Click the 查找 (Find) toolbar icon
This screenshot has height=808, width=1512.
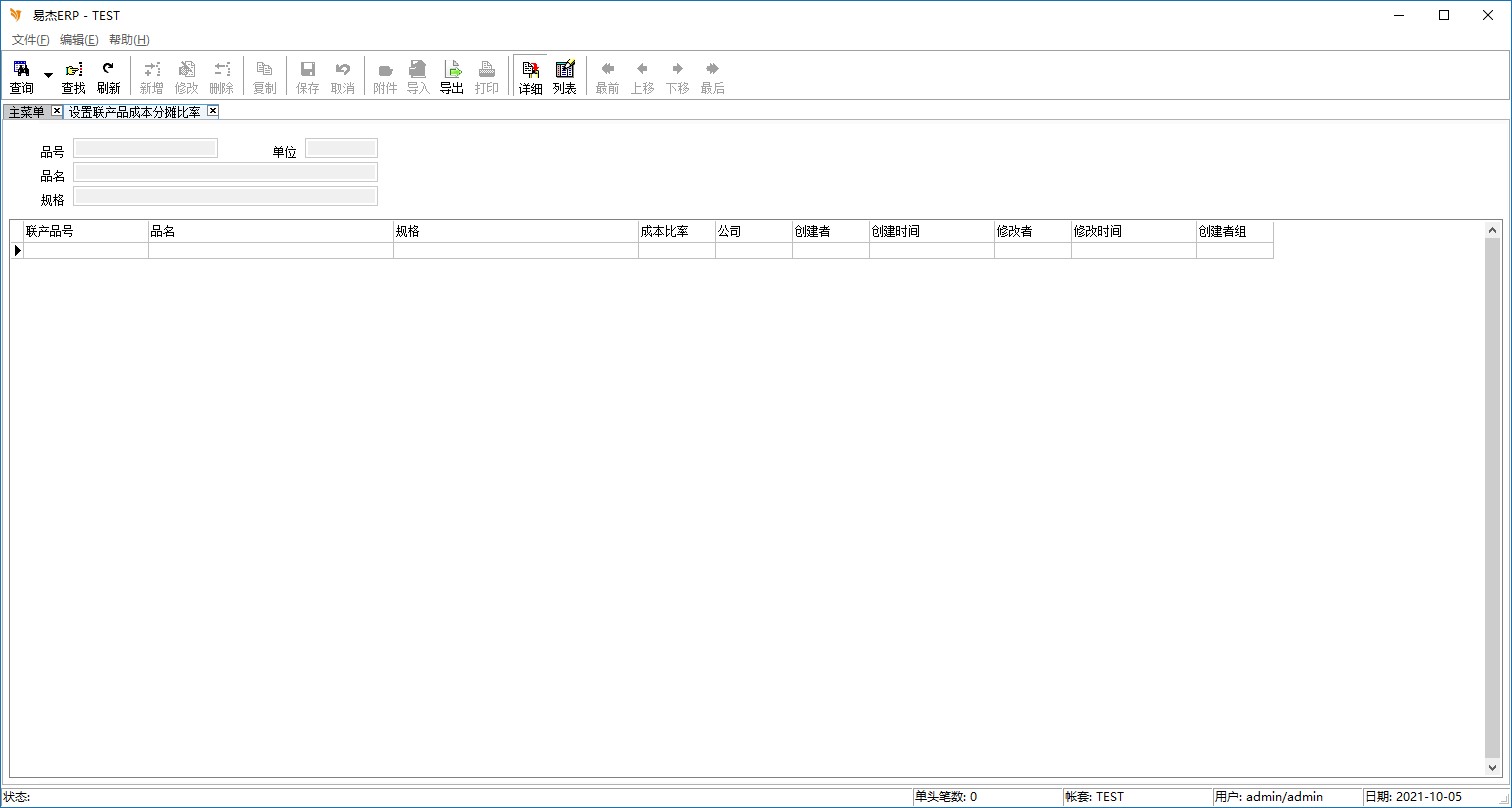click(74, 77)
